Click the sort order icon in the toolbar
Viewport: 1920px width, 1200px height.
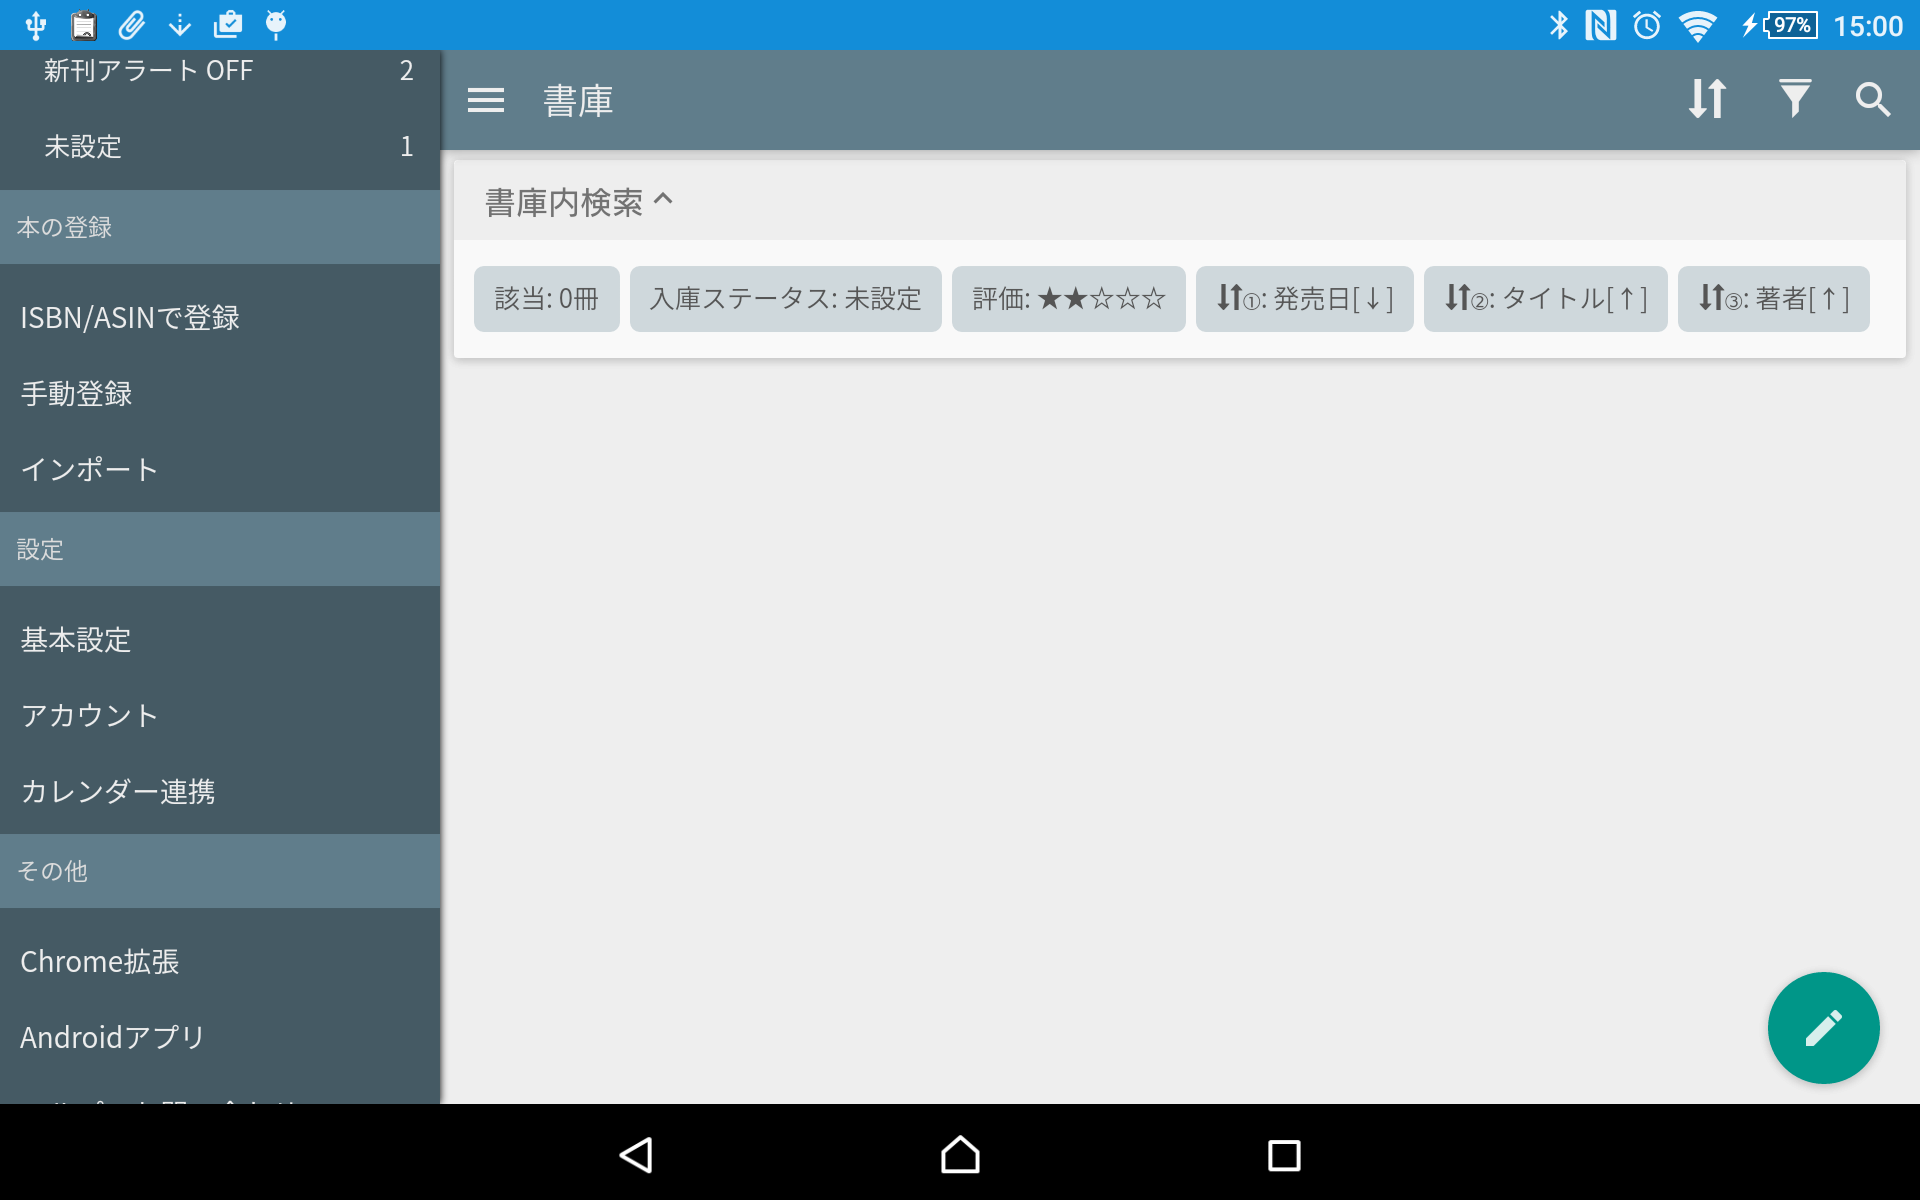point(1706,98)
